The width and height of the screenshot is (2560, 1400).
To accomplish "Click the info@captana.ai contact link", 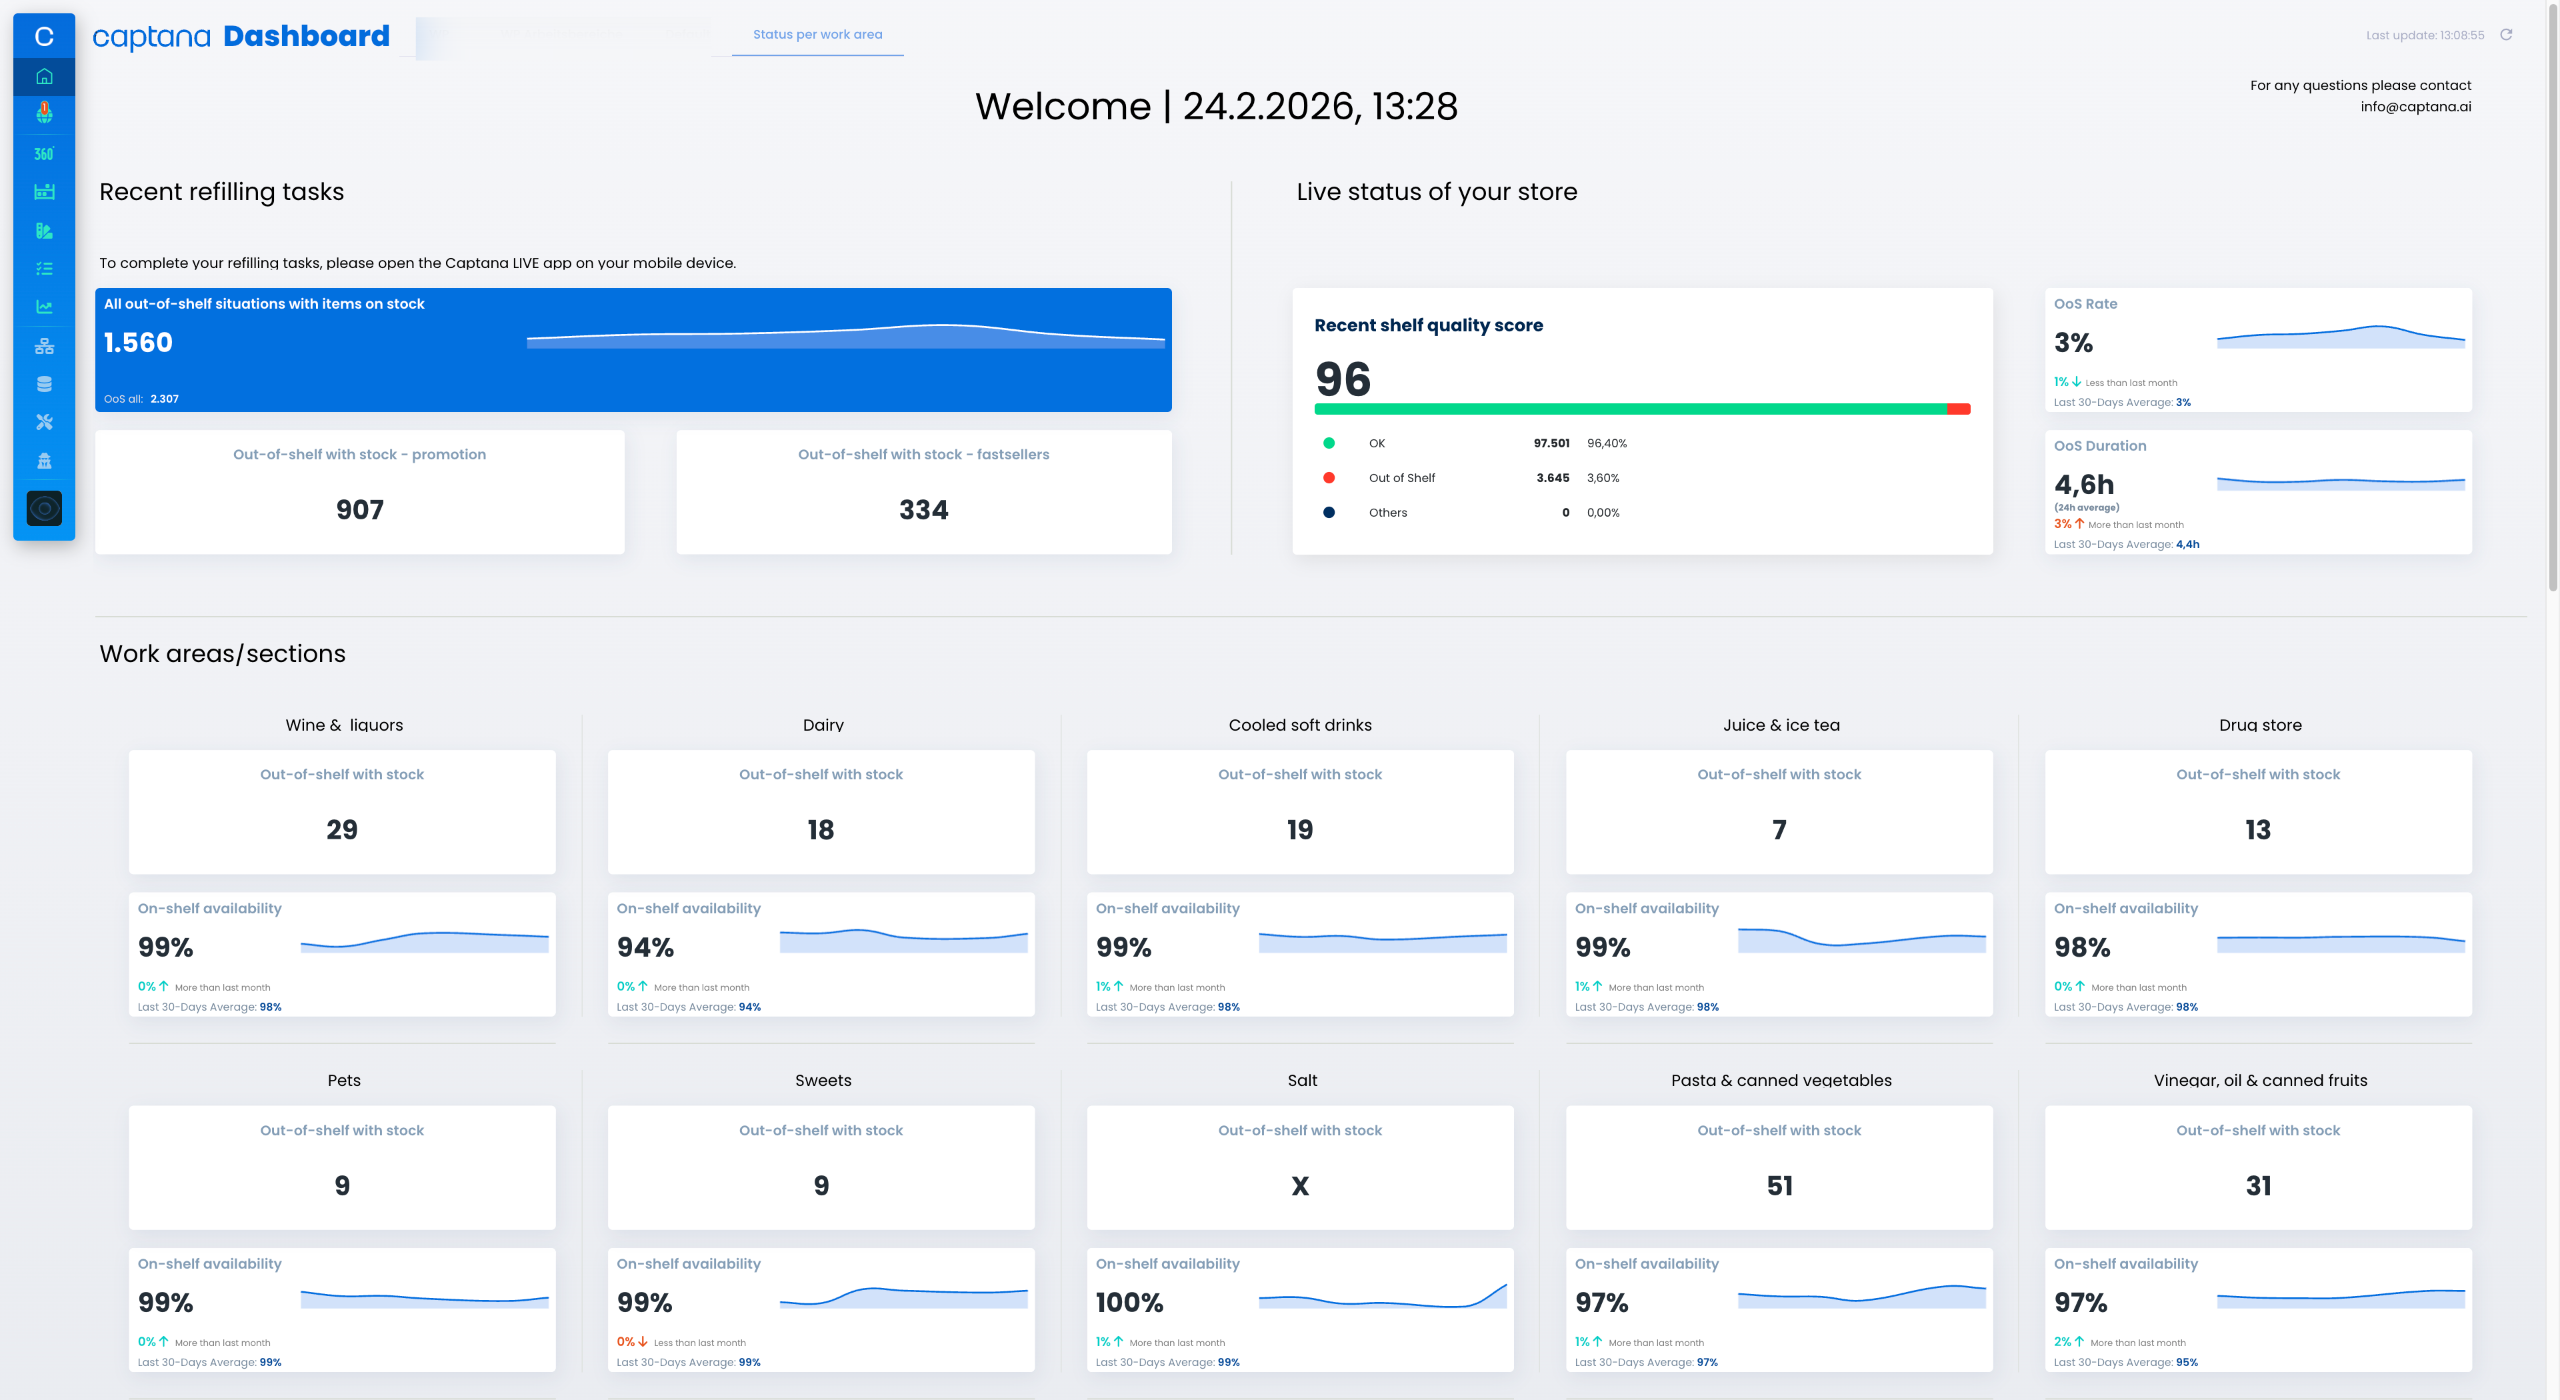I will click(x=2415, y=107).
